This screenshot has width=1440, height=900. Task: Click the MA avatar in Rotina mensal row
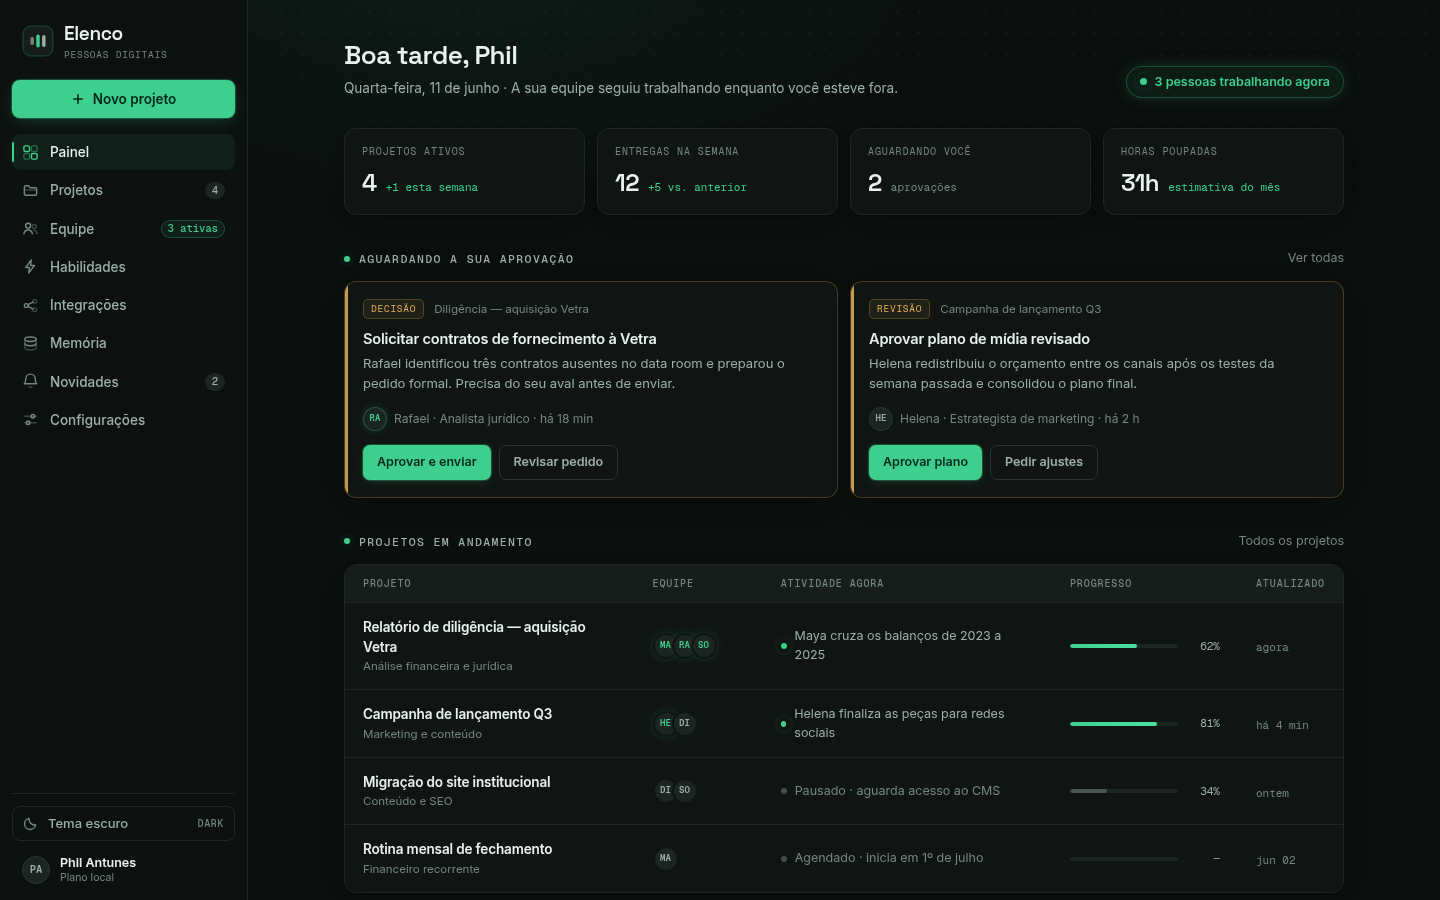point(665,858)
